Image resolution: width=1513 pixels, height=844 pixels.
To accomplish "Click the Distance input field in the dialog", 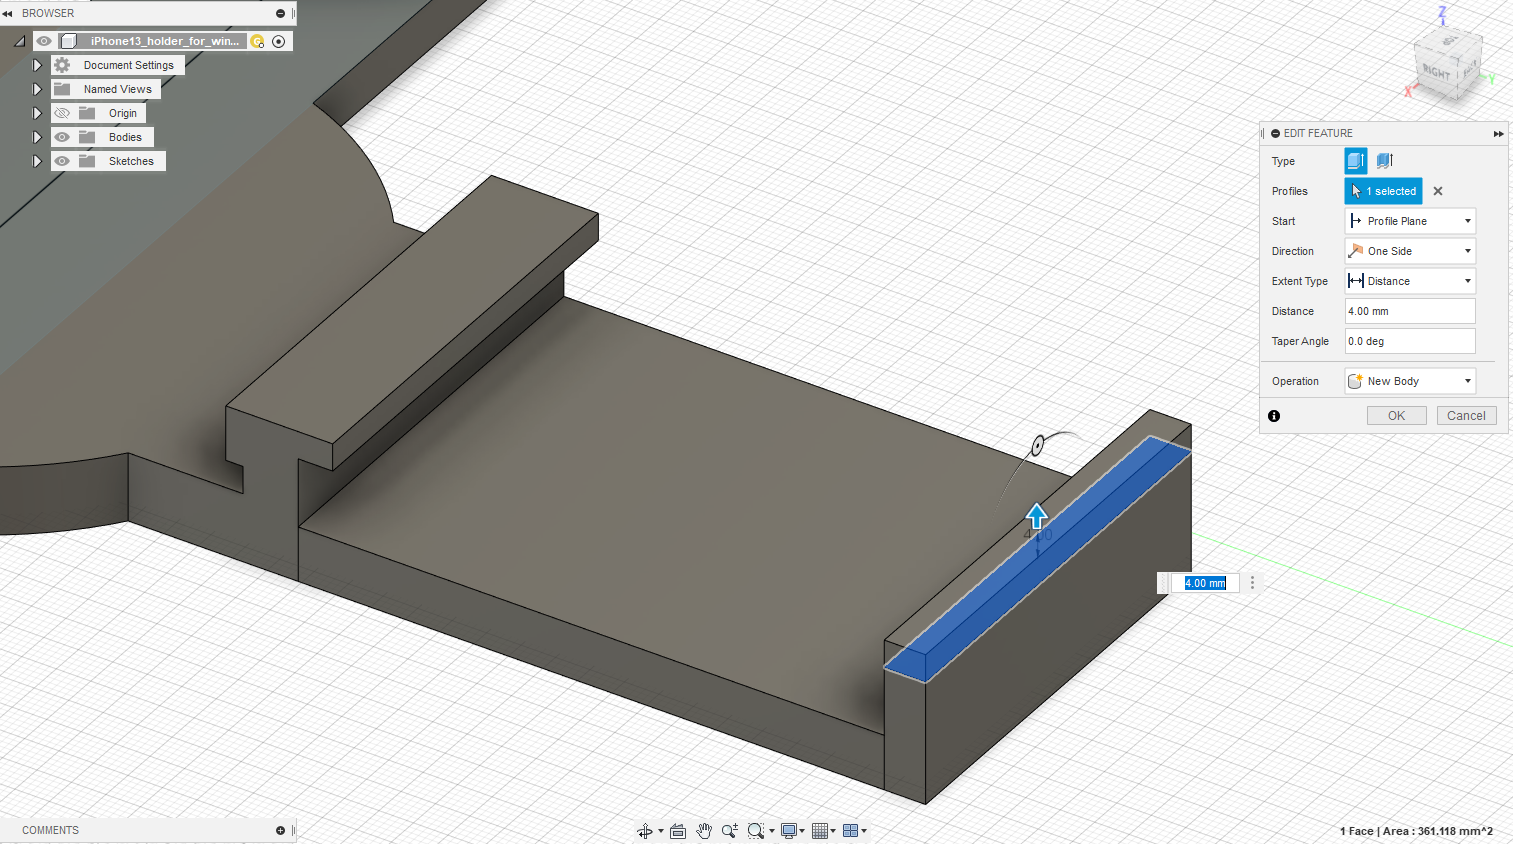I will [x=1410, y=311].
